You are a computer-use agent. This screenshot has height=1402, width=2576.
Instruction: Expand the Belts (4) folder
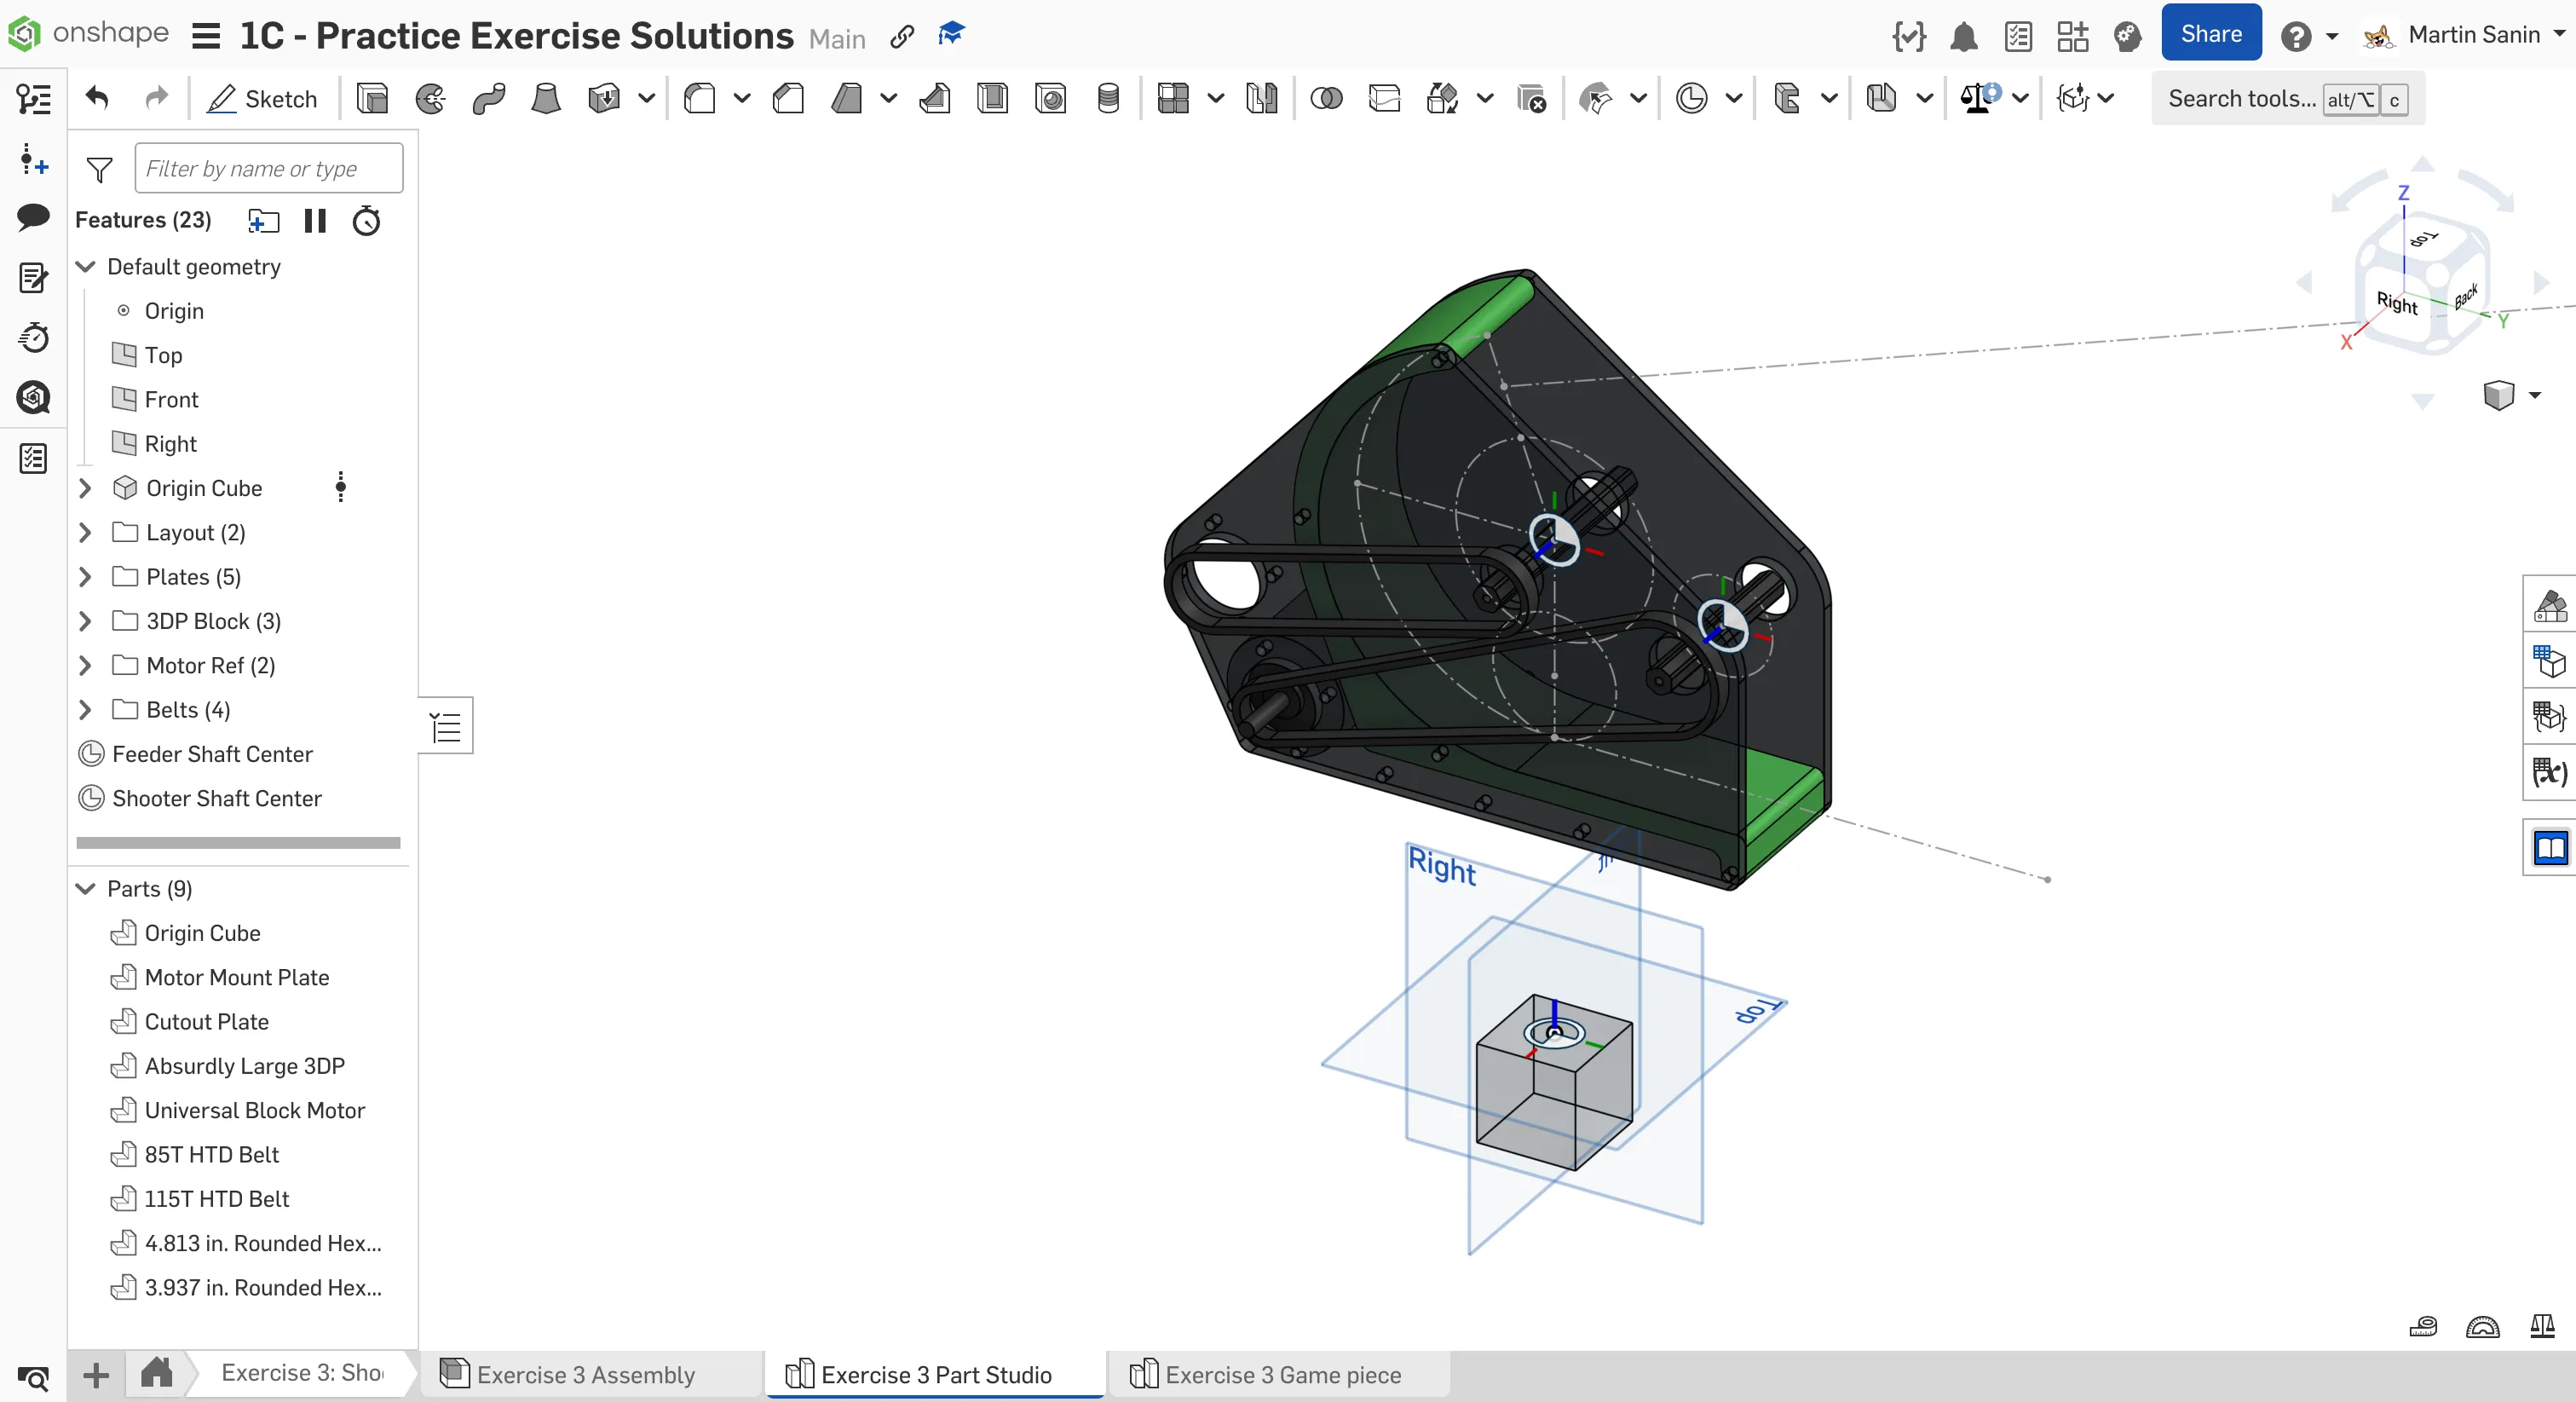click(x=85, y=710)
